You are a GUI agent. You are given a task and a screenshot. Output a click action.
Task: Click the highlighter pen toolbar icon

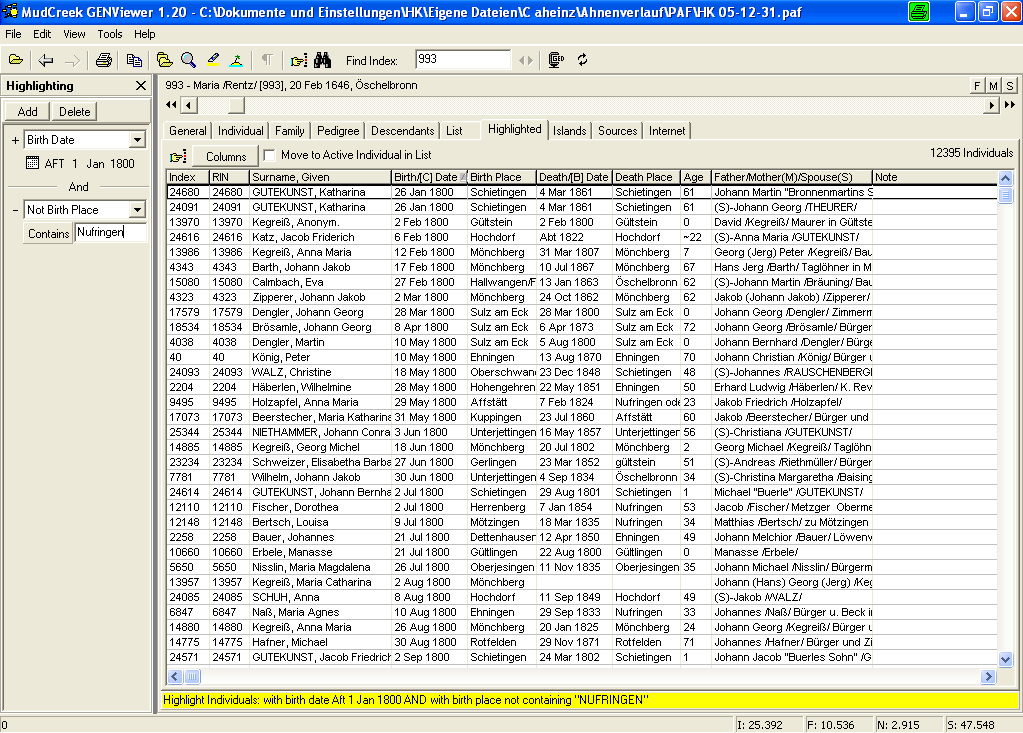click(212, 60)
